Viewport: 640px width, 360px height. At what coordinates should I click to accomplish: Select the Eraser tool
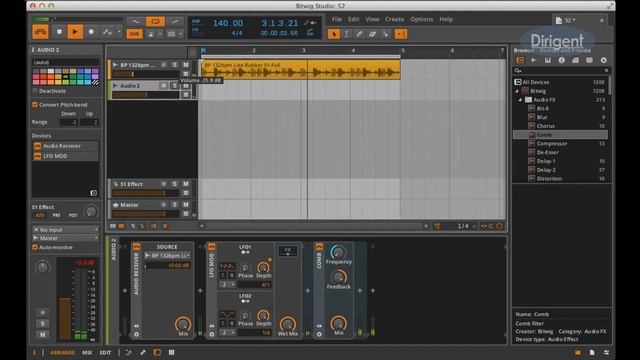coord(372,34)
